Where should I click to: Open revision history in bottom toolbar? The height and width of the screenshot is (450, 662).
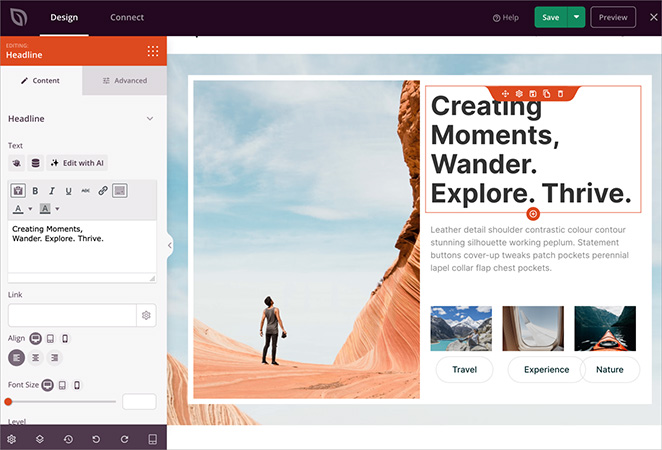pyautogui.click(x=68, y=438)
